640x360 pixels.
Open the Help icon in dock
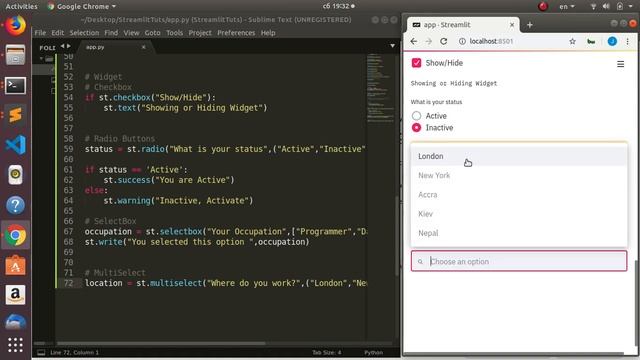point(15,205)
